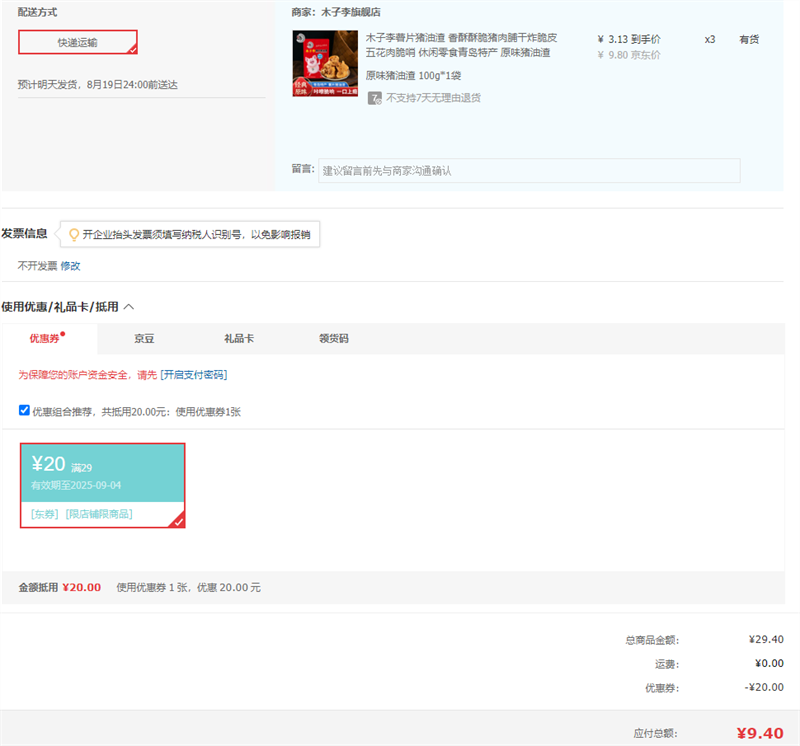Toggle the 优惠组合推荐 checkbox

tap(25, 410)
